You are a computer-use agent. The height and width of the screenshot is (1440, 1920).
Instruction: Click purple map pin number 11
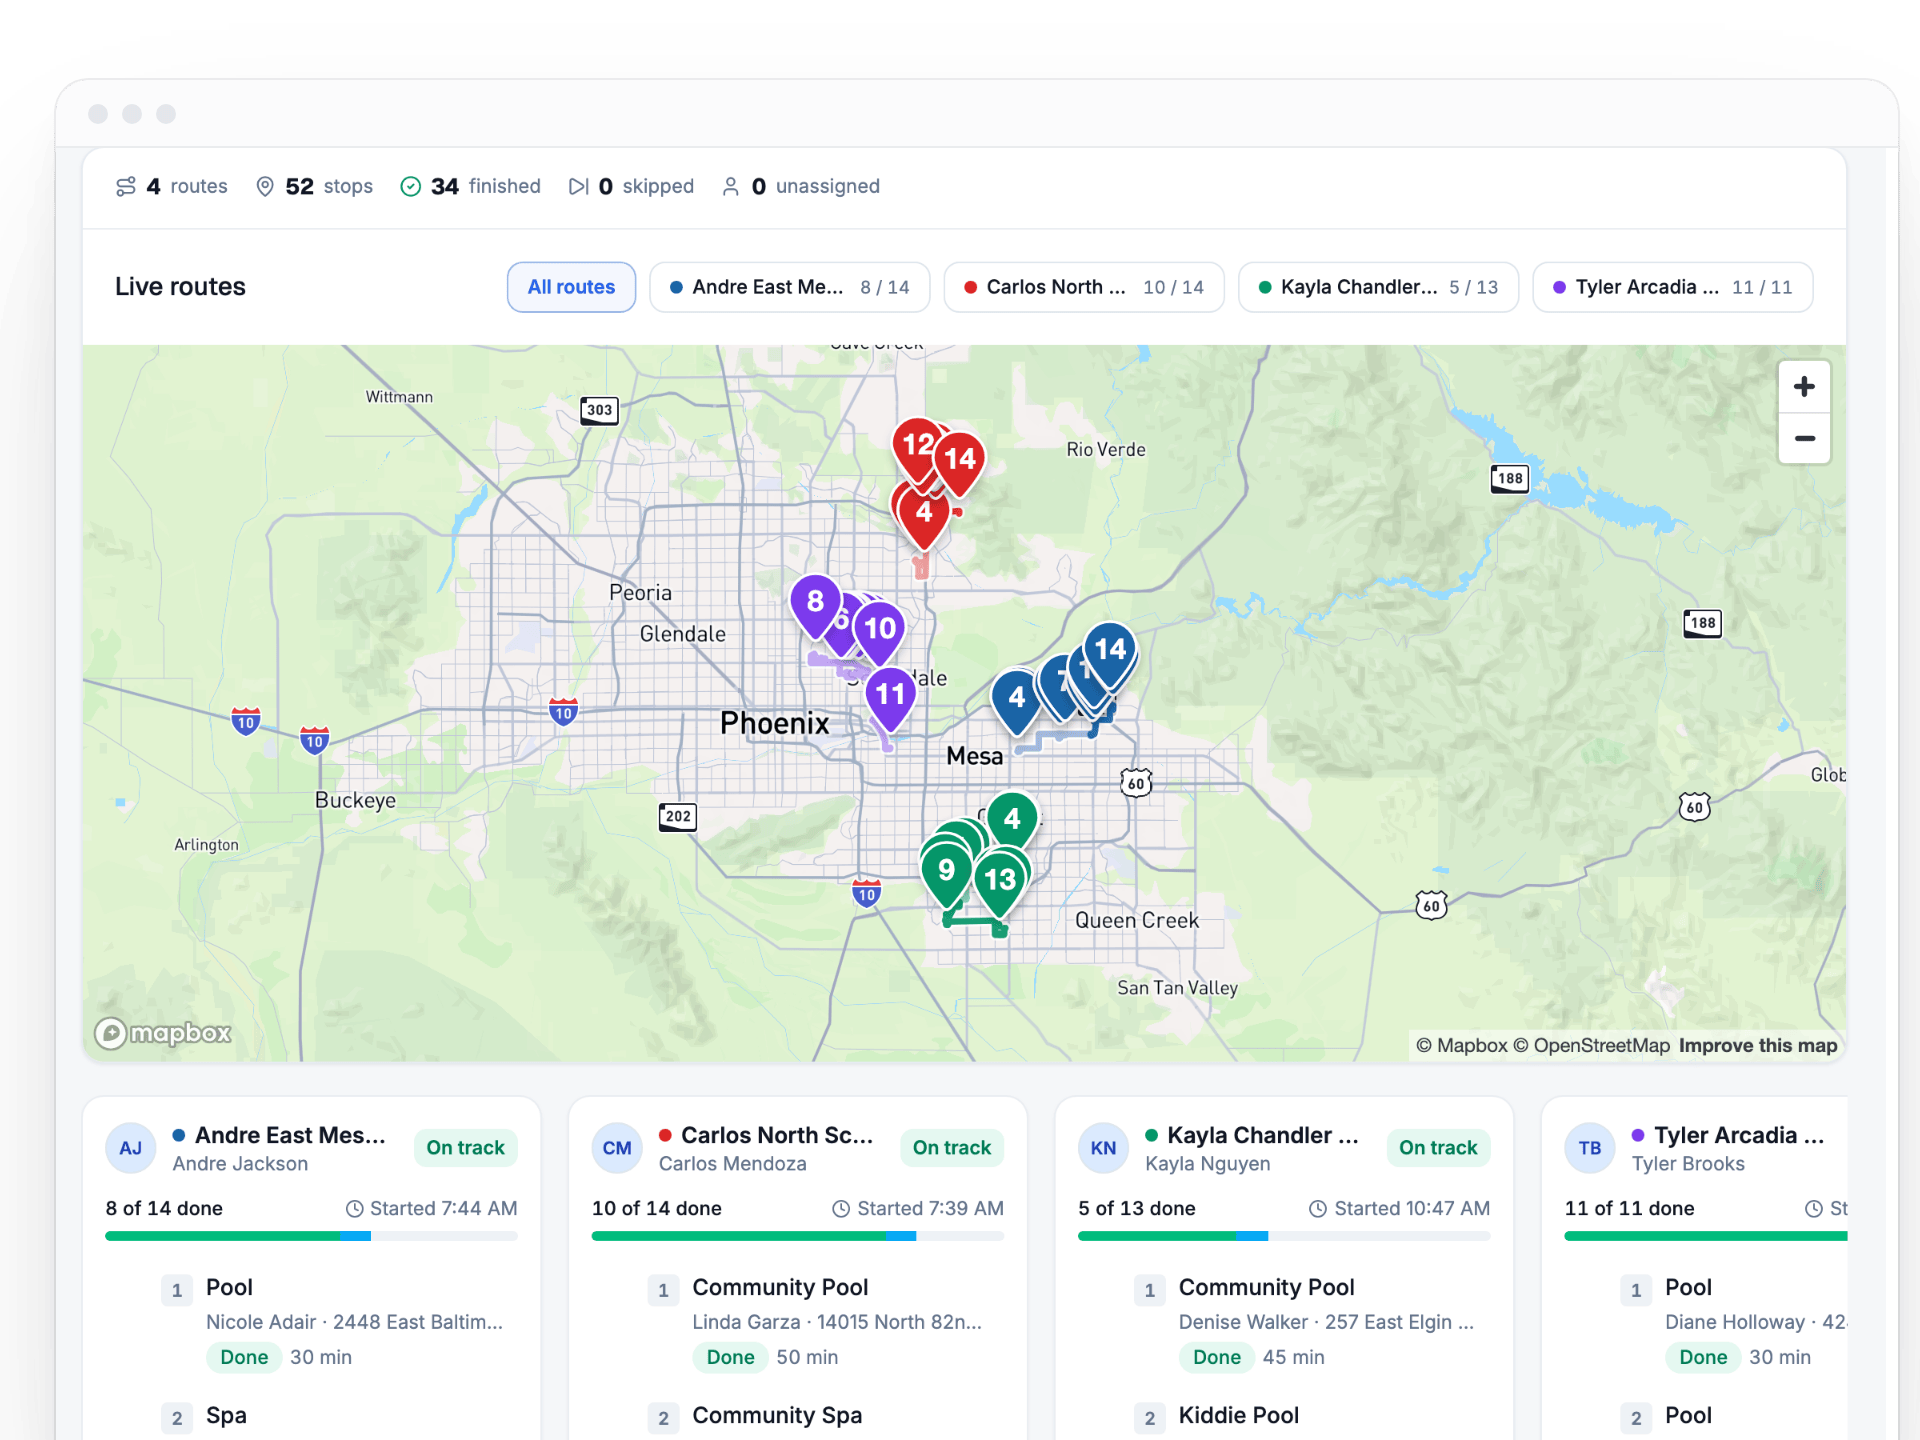pyautogui.click(x=890, y=696)
